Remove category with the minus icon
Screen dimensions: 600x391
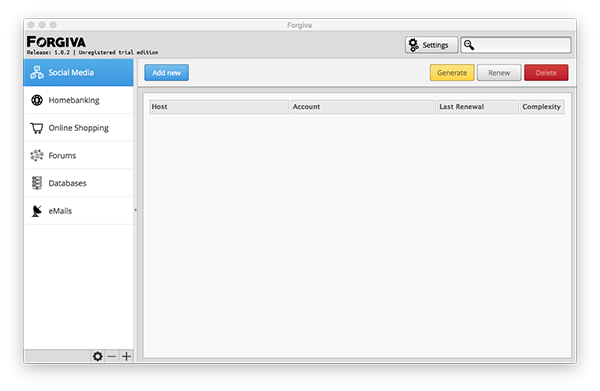point(112,357)
